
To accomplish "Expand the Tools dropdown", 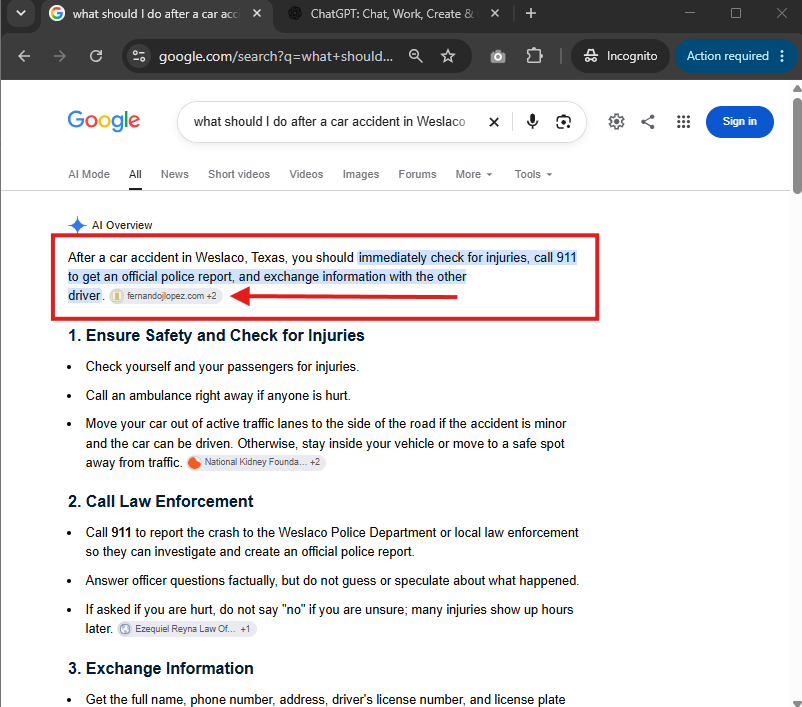I will click(533, 174).
